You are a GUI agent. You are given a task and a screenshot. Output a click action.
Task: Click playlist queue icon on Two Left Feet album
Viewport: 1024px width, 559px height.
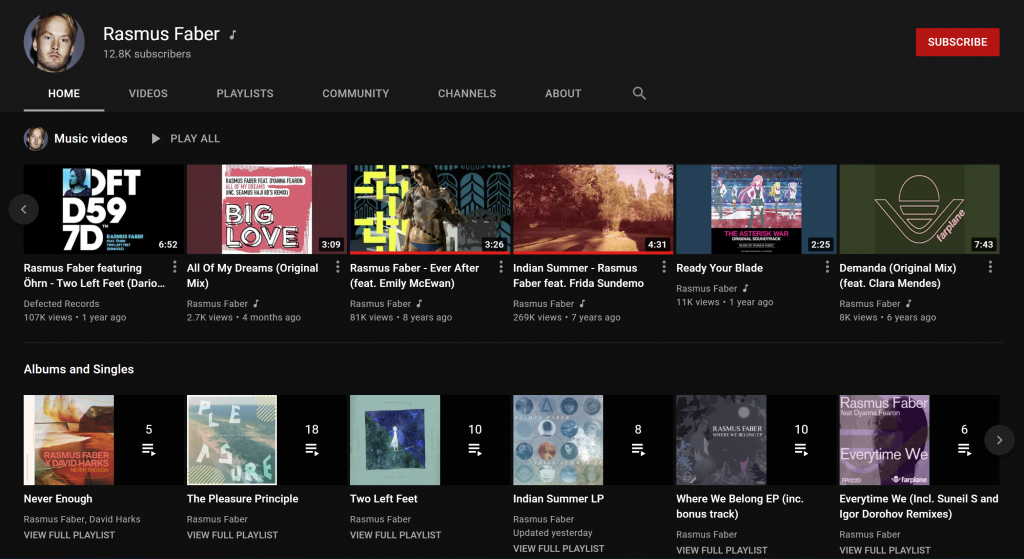(x=475, y=449)
